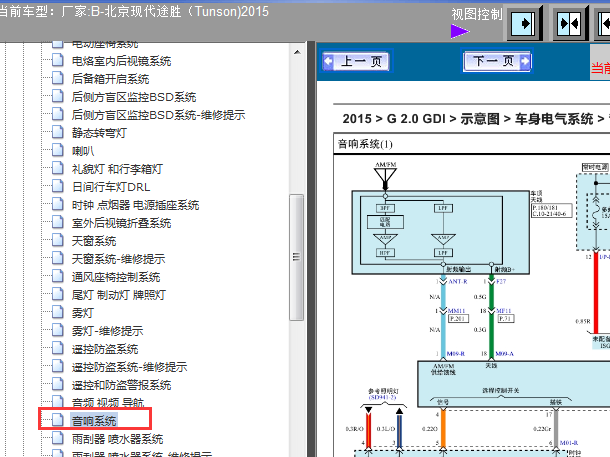The image size is (610, 457).
Task: Select 礼貌灯 和行李箱灯 entry
Action: [x=117, y=169]
